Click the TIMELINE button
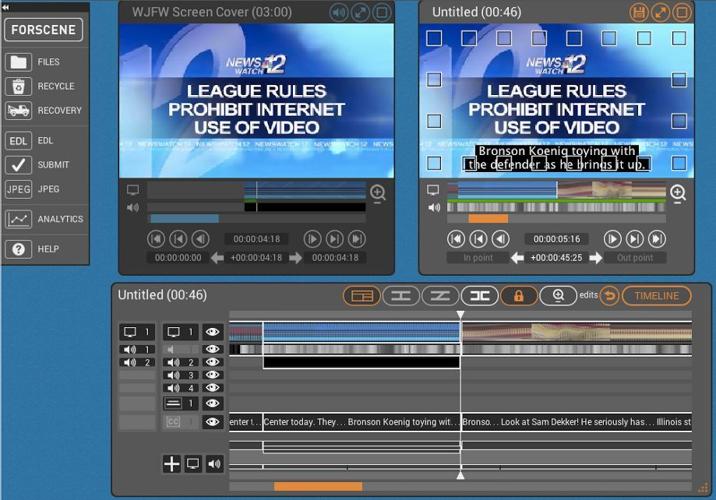The width and height of the screenshot is (716, 500). tap(657, 296)
